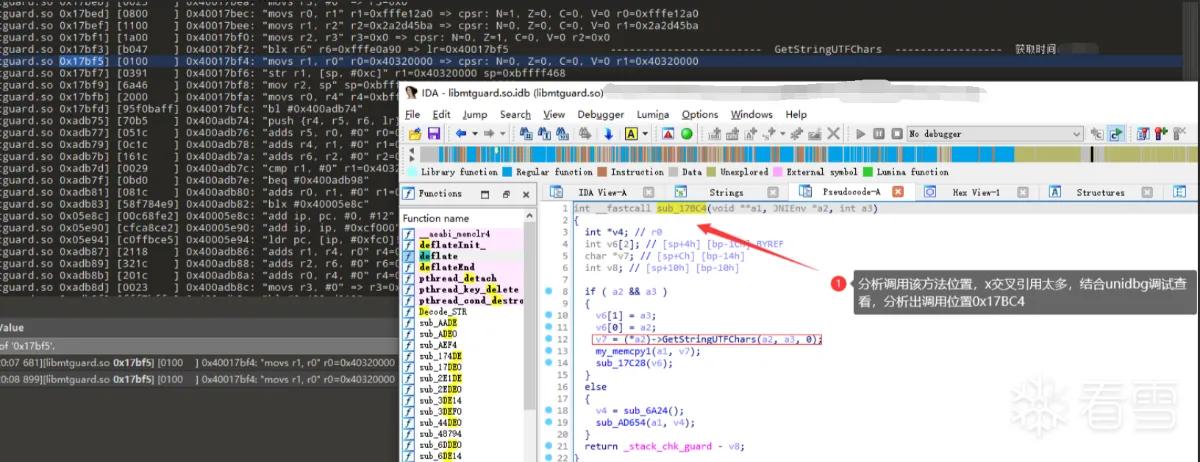
Task: Open the Search menu in IDA
Action: (515, 115)
